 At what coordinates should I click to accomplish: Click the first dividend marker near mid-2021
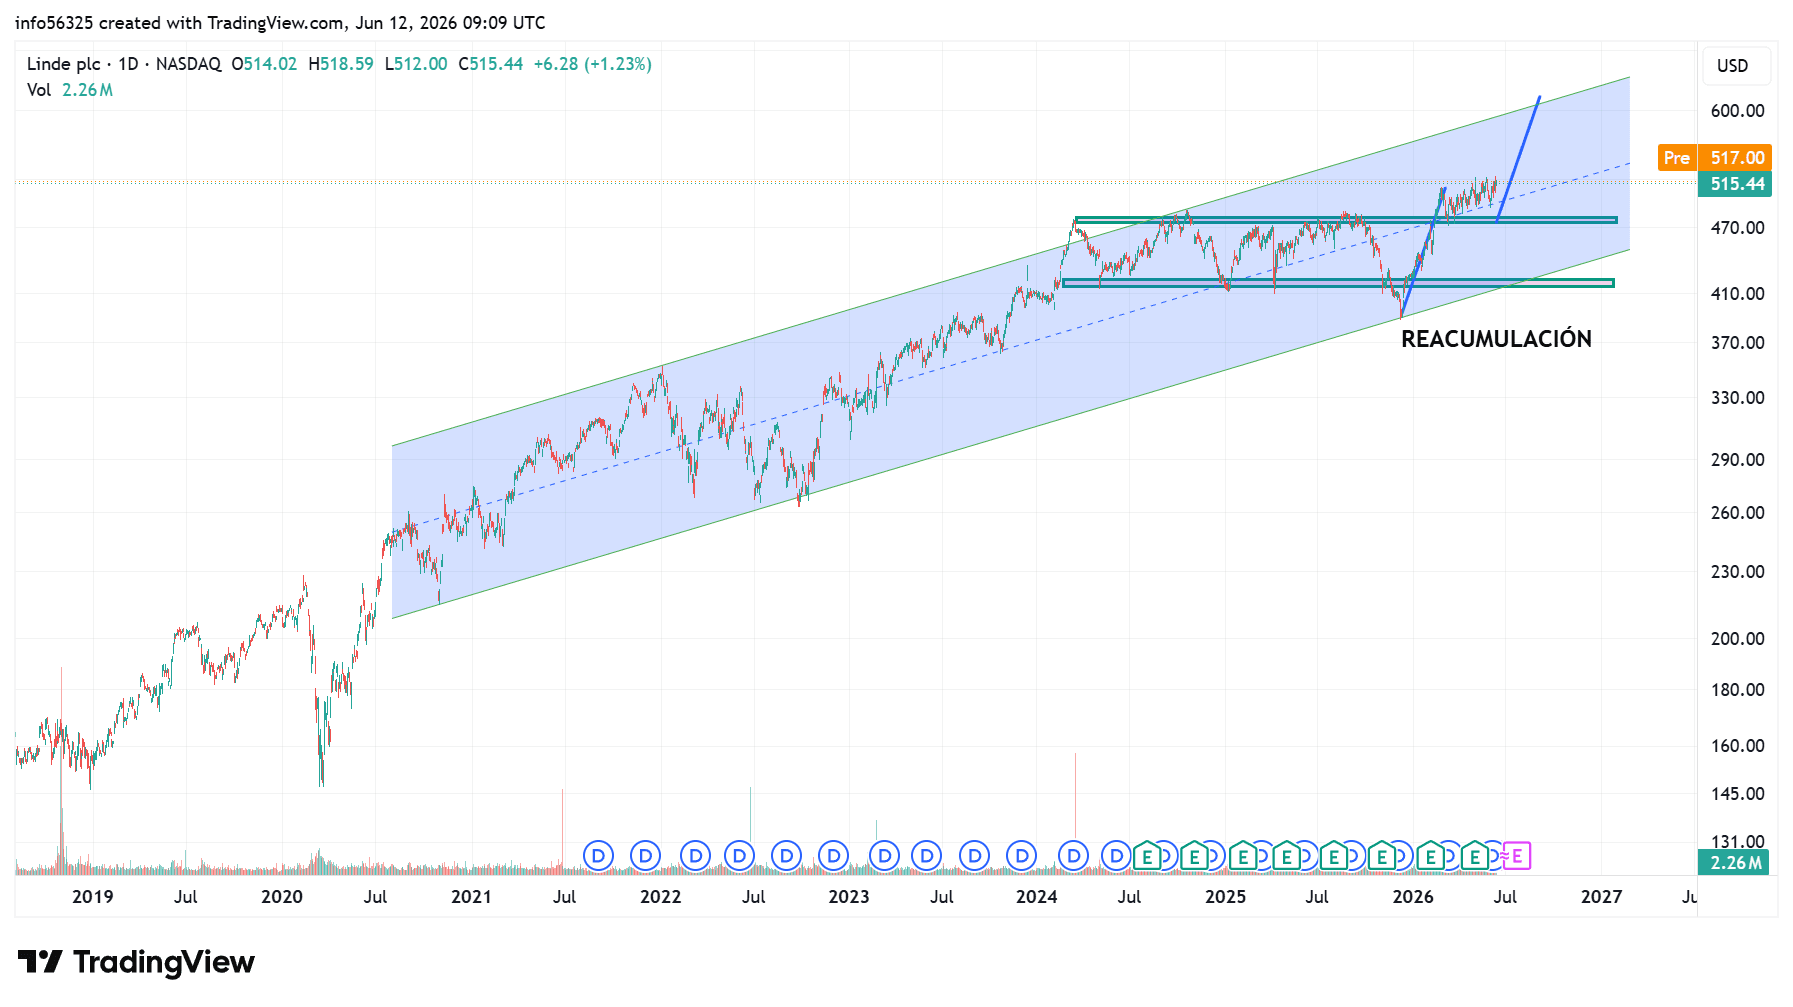click(598, 856)
